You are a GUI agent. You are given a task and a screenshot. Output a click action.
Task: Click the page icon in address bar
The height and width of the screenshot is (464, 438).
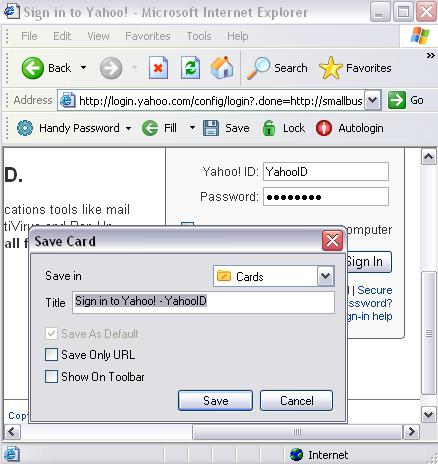pyautogui.click(x=68, y=100)
